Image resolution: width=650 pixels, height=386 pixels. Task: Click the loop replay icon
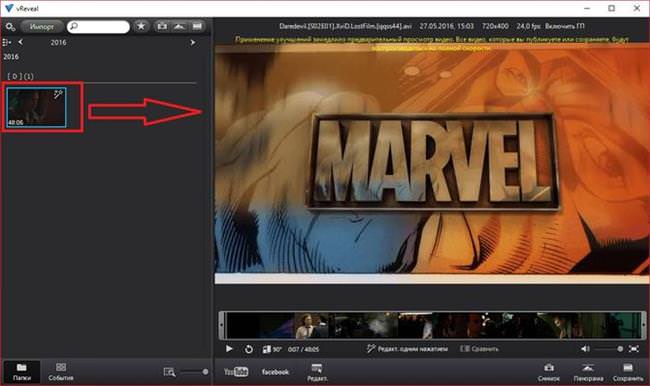(x=248, y=349)
